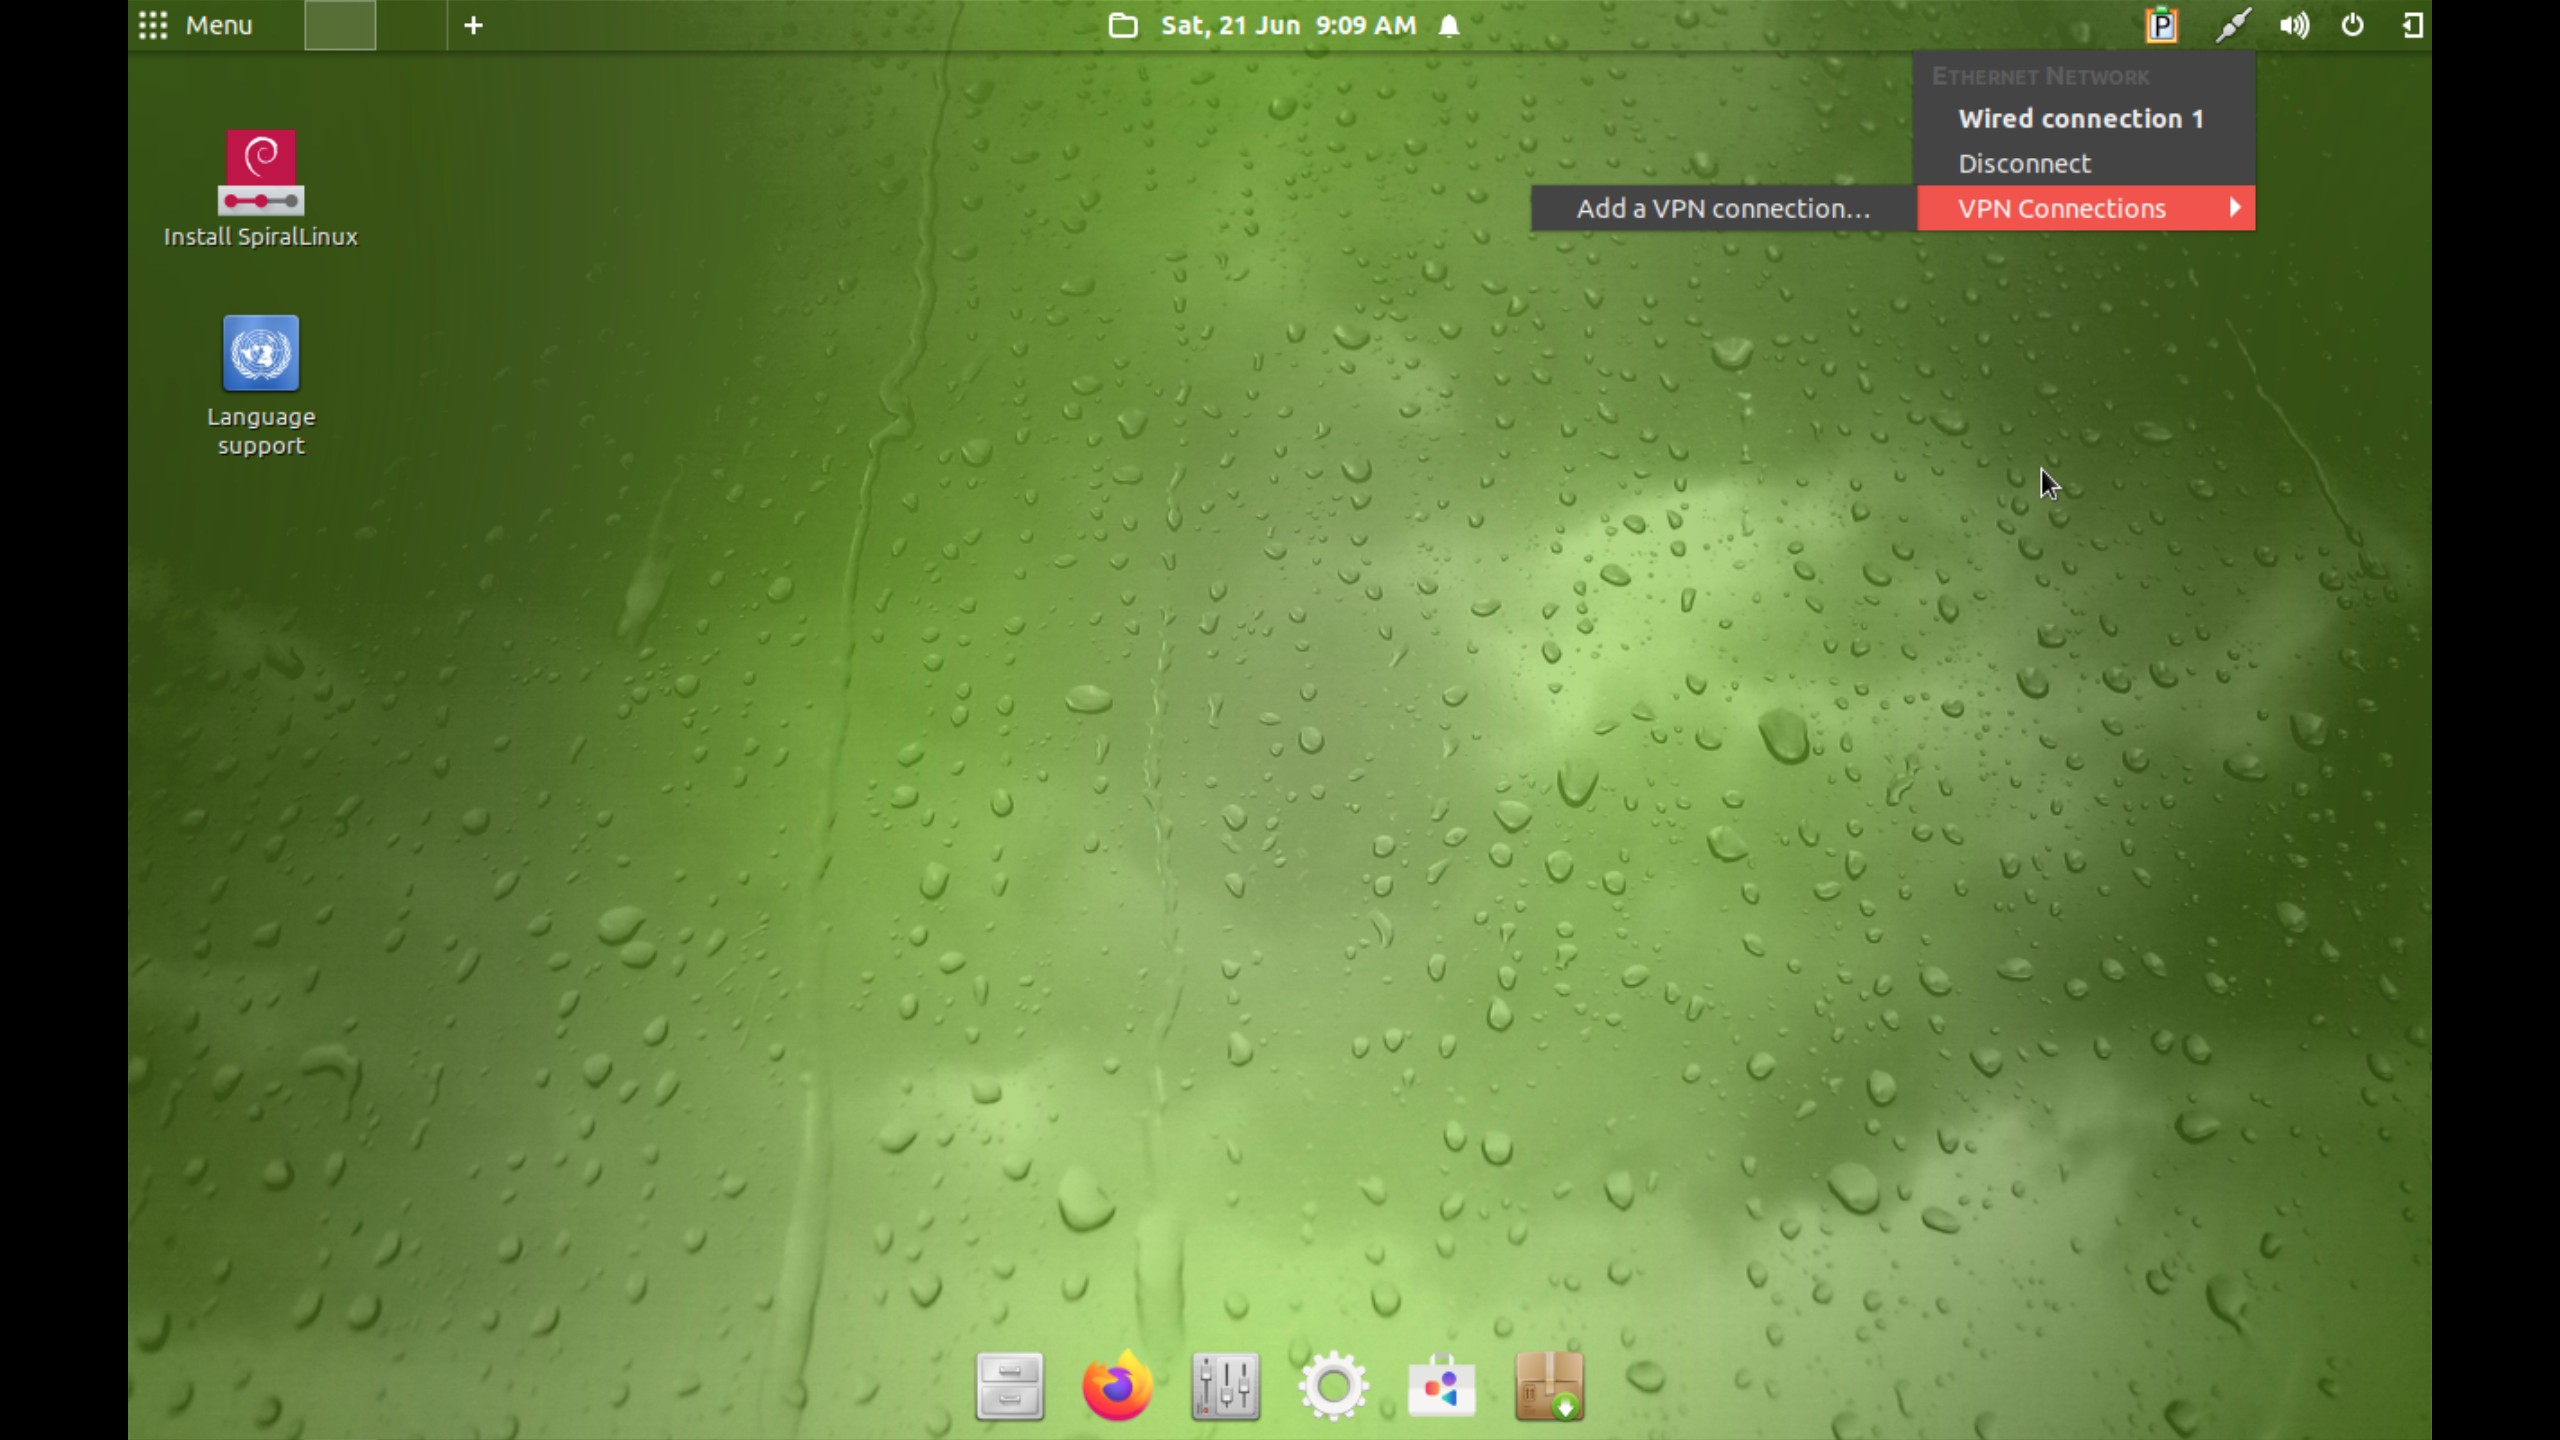The width and height of the screenshot is (2560, 1440).
Task: Open the volume speaker tray icon
Action: point(2294,25)
